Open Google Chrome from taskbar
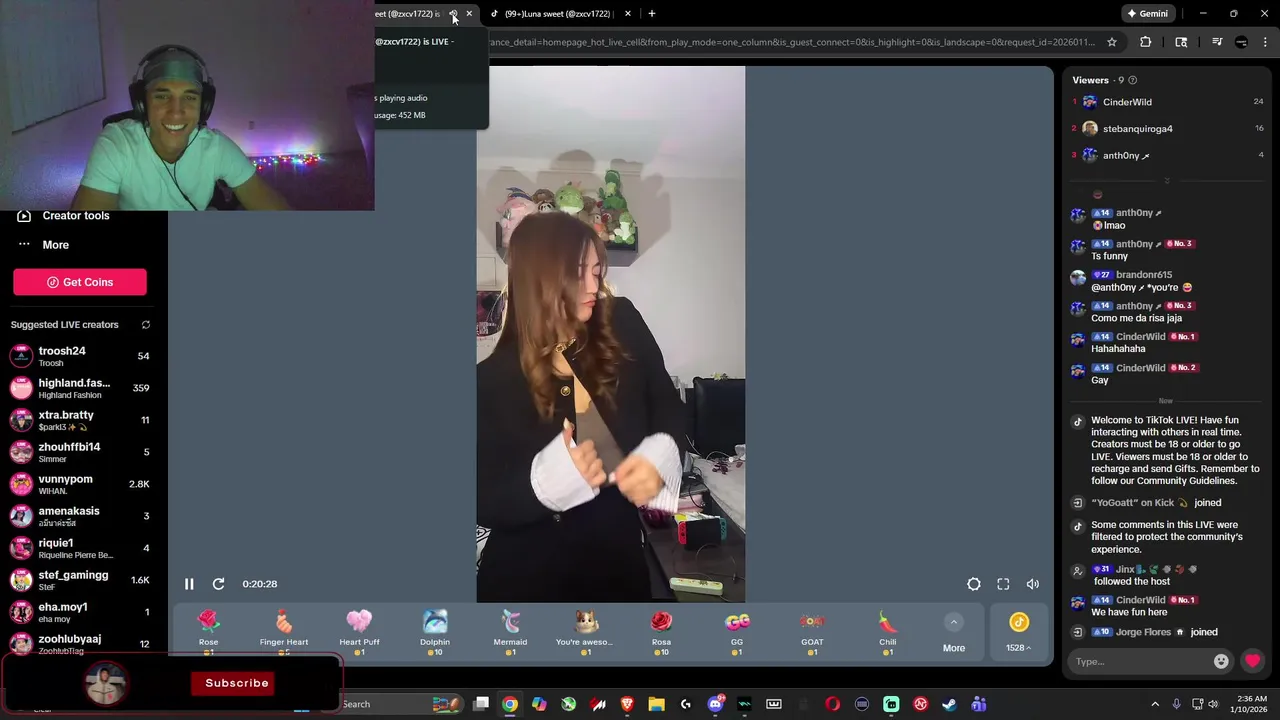This screenshot has height=720, width=1280. [510, 704]
